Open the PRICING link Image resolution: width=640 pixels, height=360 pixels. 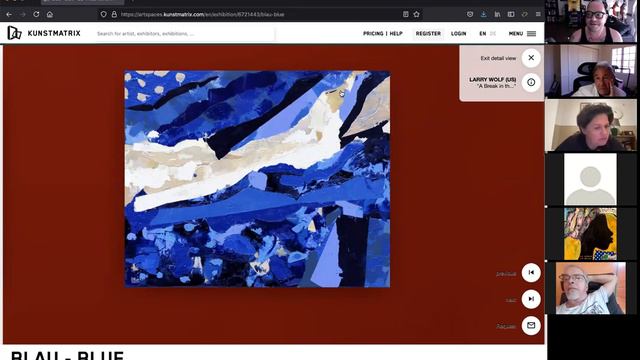373,33
